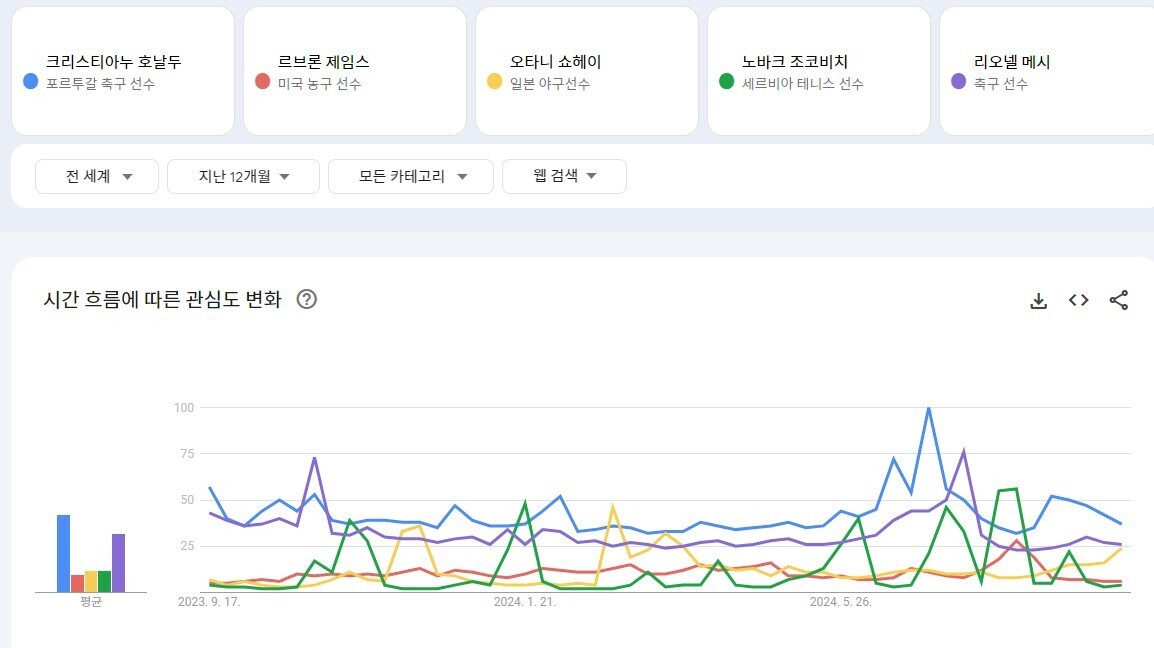This screenshot has width=1154, height=648.
Task: Expand the 지난 12개월 time range dropdown
Action: [x=243, y=176]
